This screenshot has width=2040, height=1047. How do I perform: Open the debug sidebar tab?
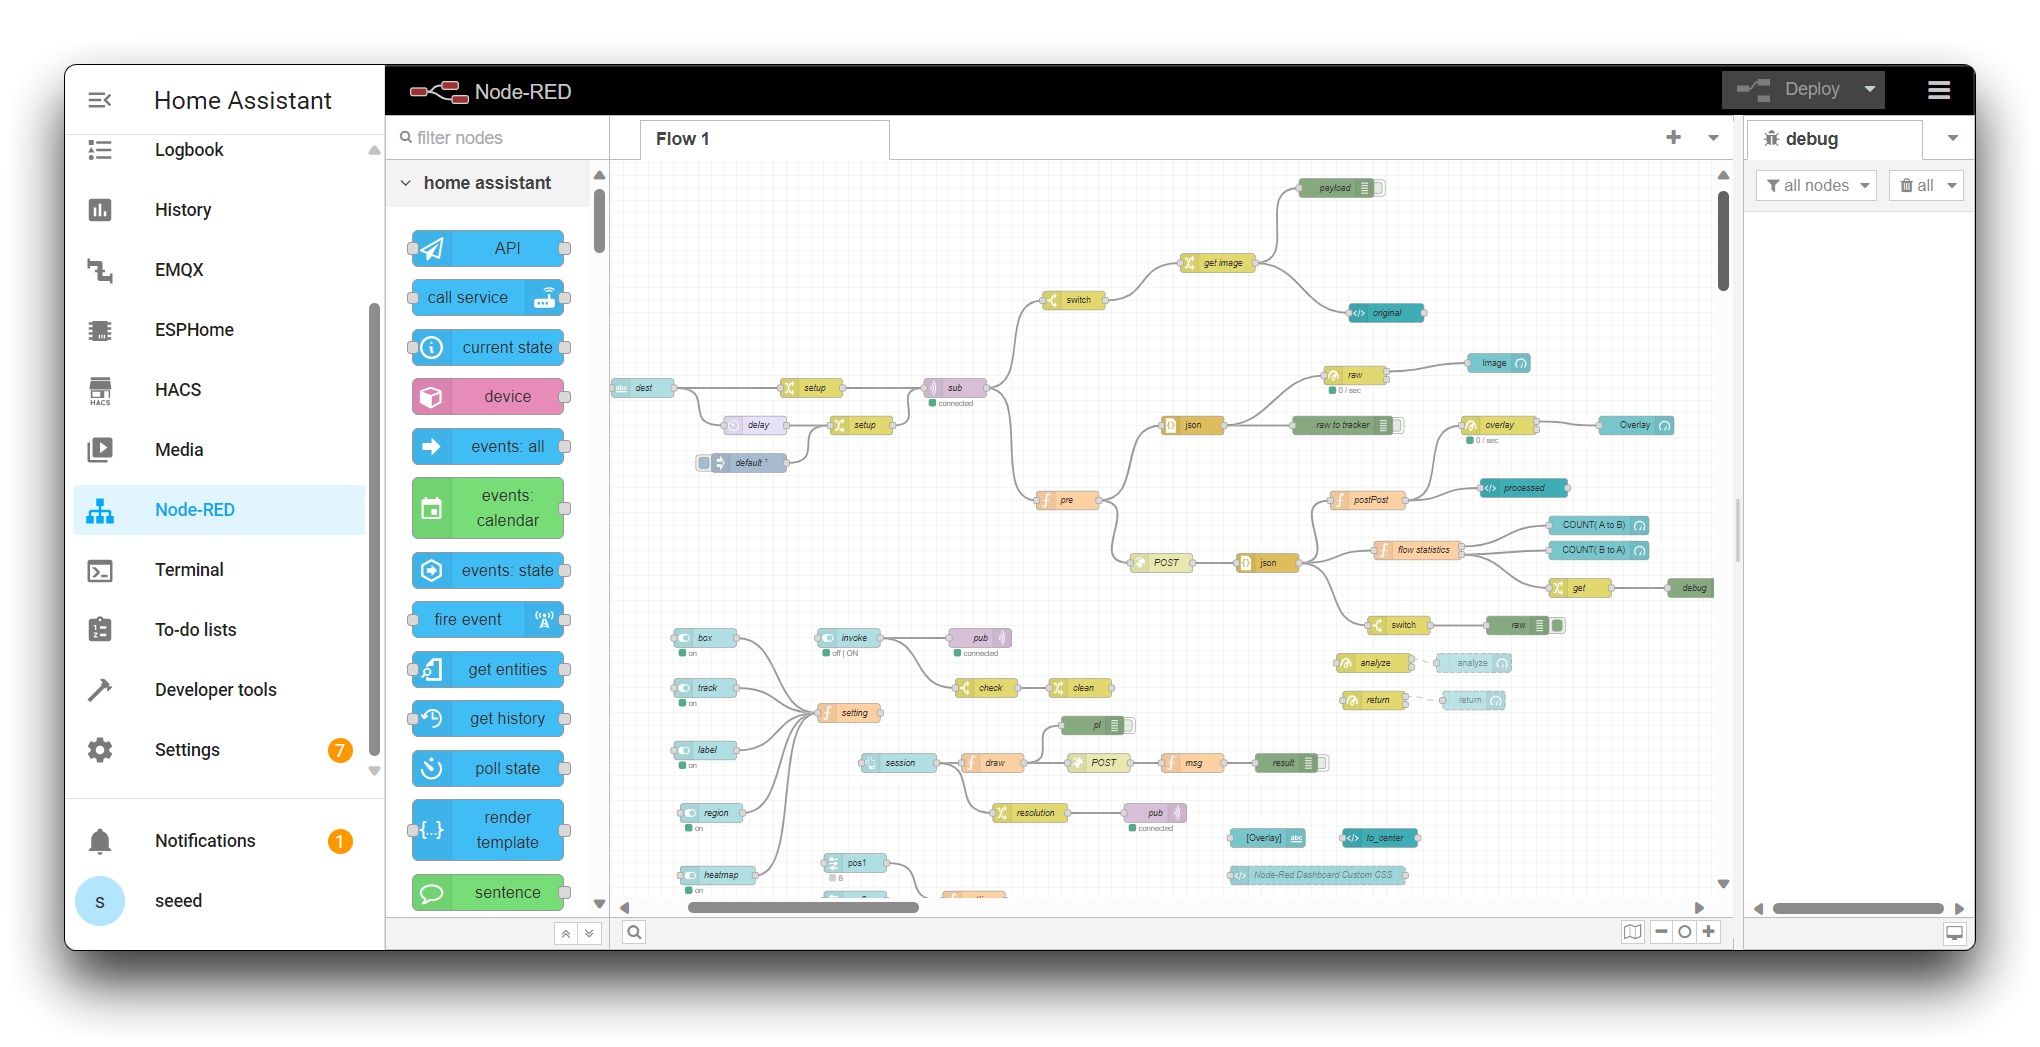coord(1834,139)
